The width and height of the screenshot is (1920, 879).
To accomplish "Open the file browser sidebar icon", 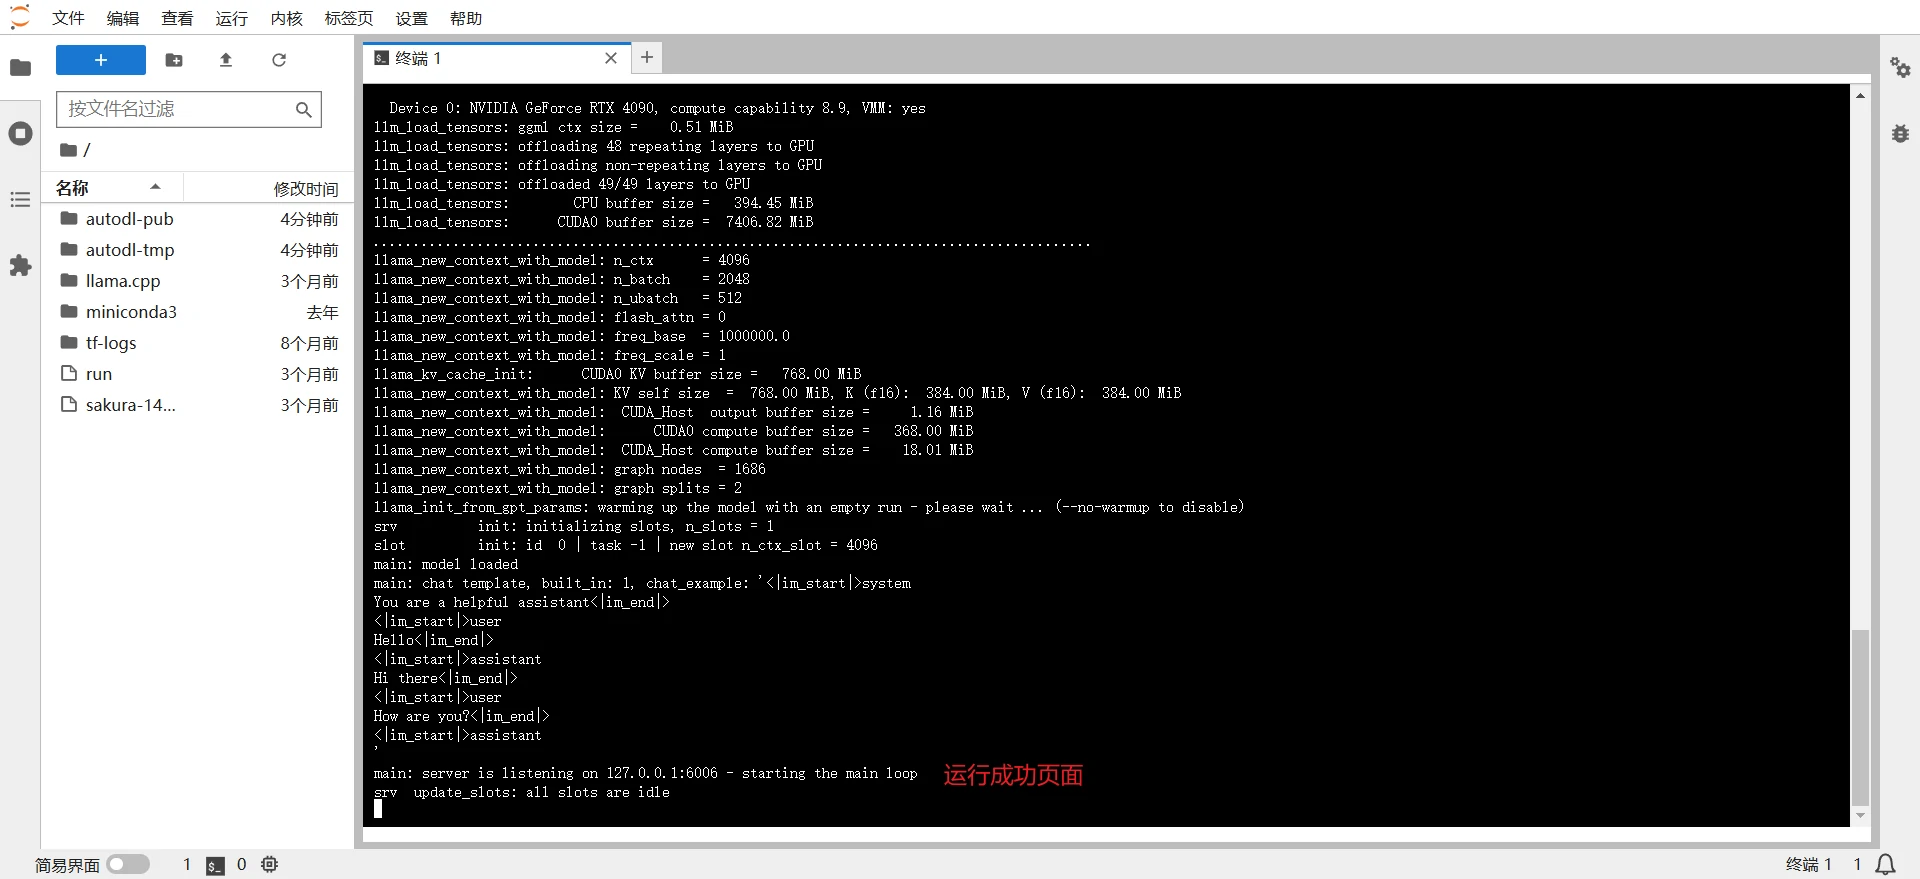I will pos(20,68).
